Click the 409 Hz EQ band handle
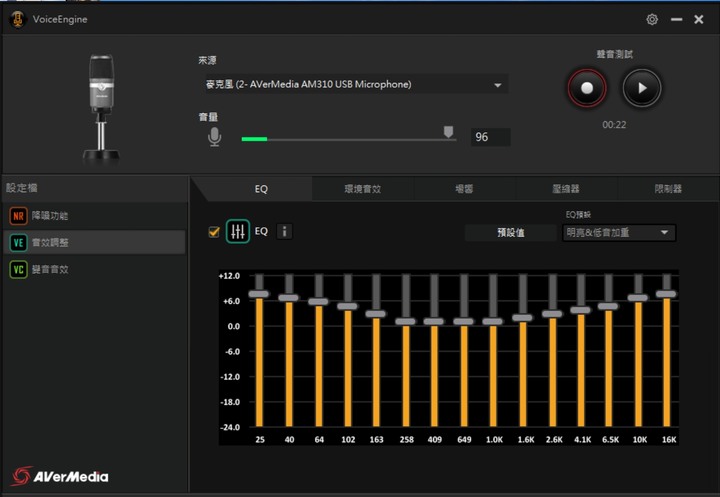The height and width of the screenshot is (497, 720). pyautogui.click(x=434, y=322)
